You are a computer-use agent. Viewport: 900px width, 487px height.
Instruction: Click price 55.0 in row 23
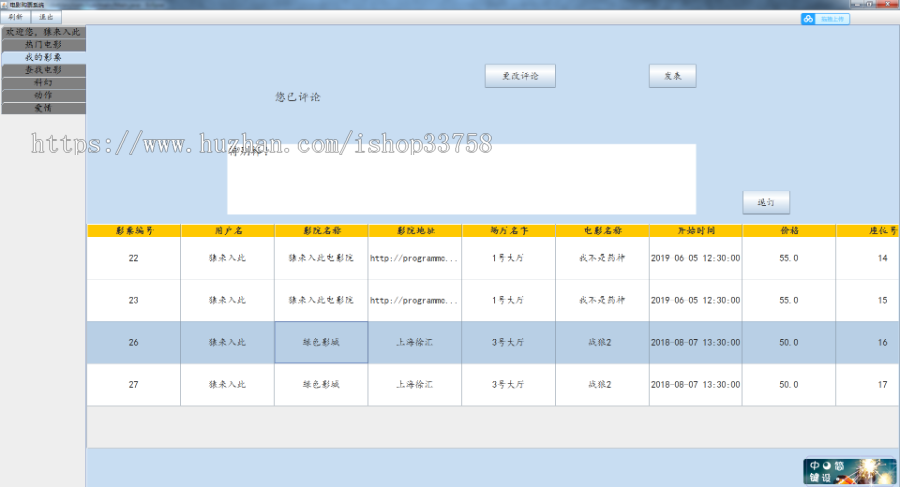coord(789,300)
